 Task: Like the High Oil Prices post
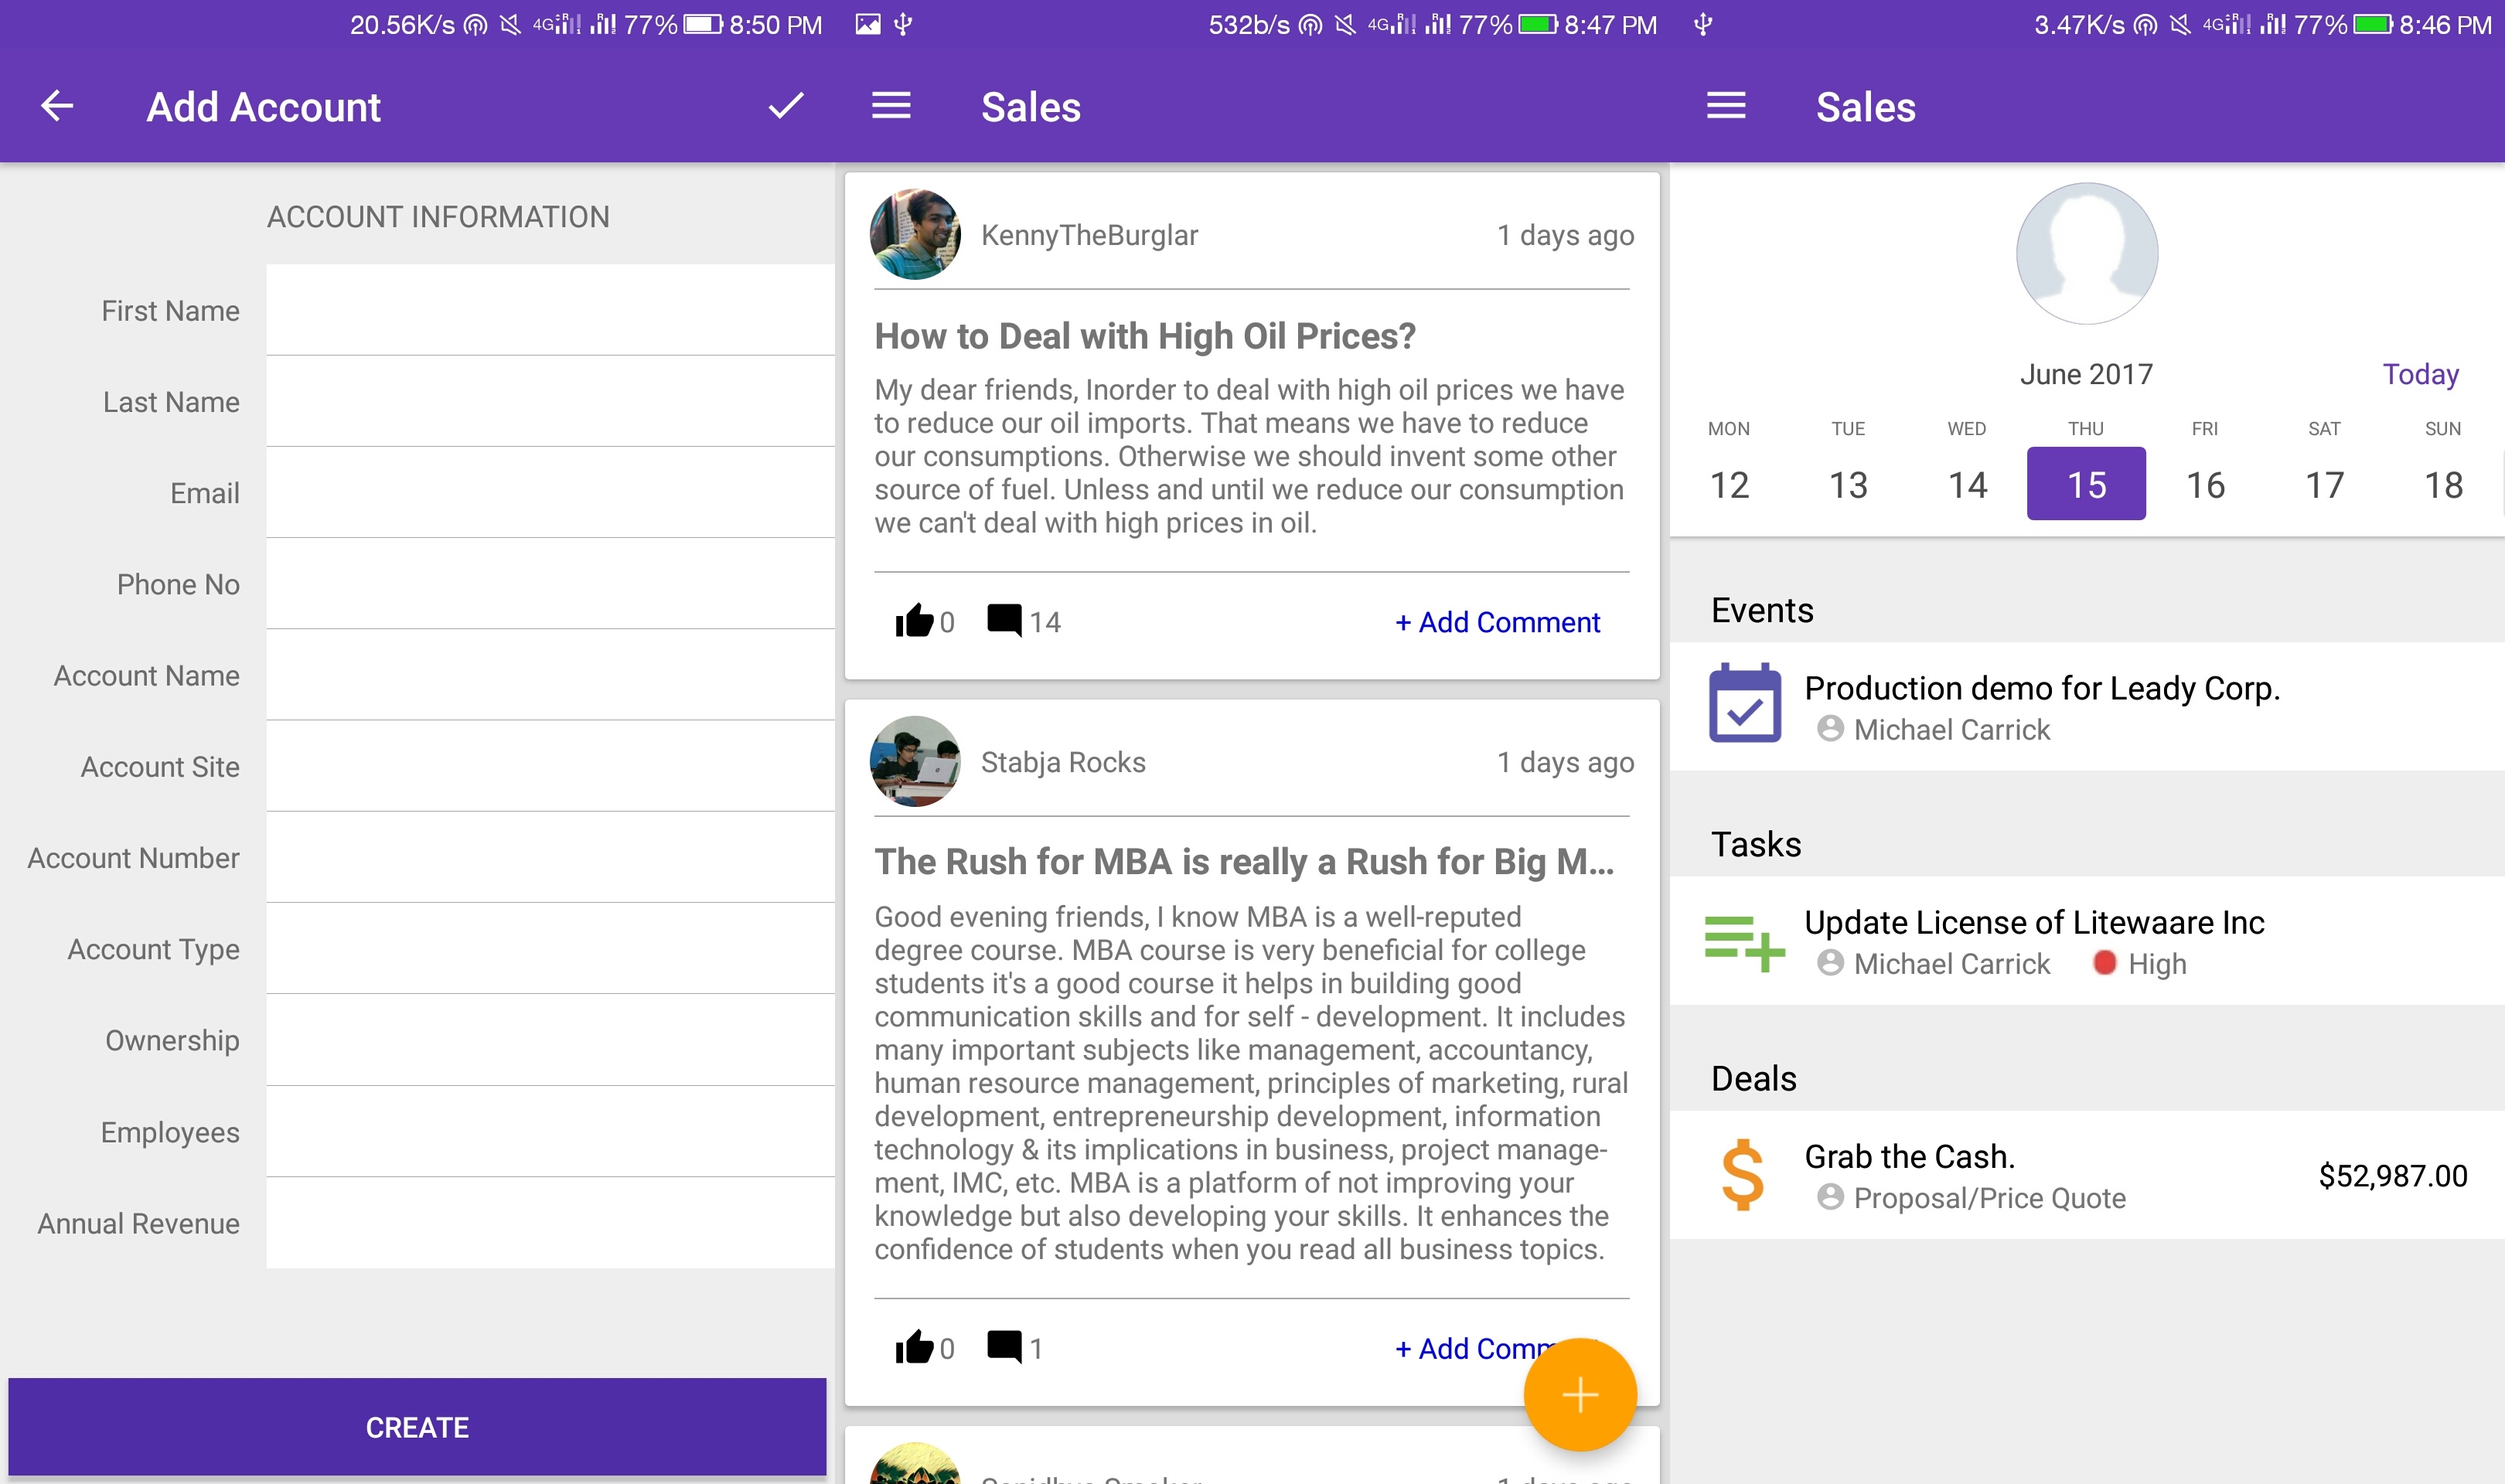(914, 621)
